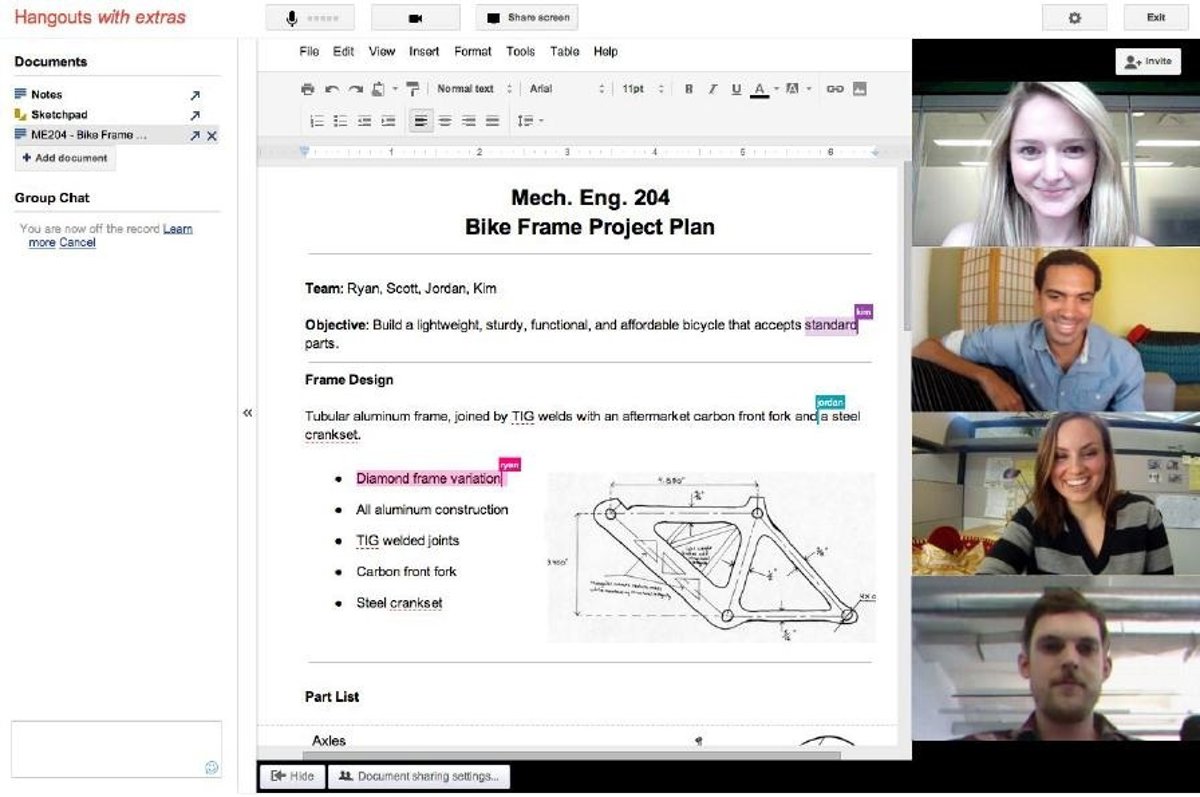This screenshot has width=1200, height=797.
Task: Click the Invite button
Action: (x=1147, y=61)
